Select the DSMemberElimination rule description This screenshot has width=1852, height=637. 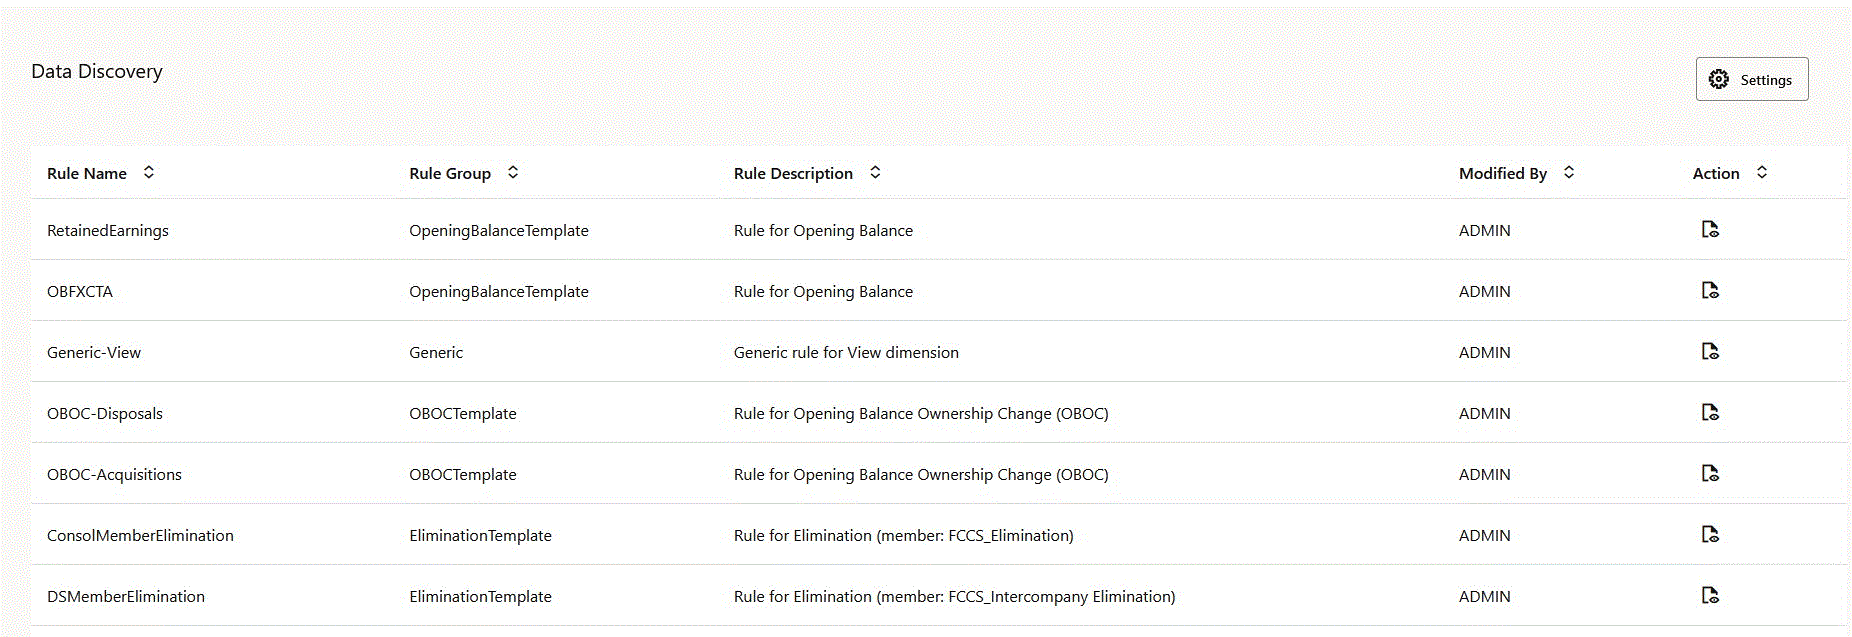click(954, 597)
